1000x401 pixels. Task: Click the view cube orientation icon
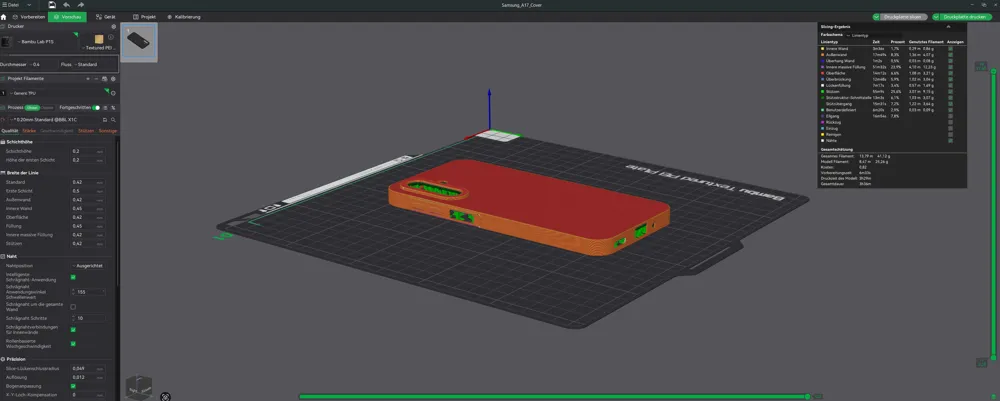tap(138, 386)
